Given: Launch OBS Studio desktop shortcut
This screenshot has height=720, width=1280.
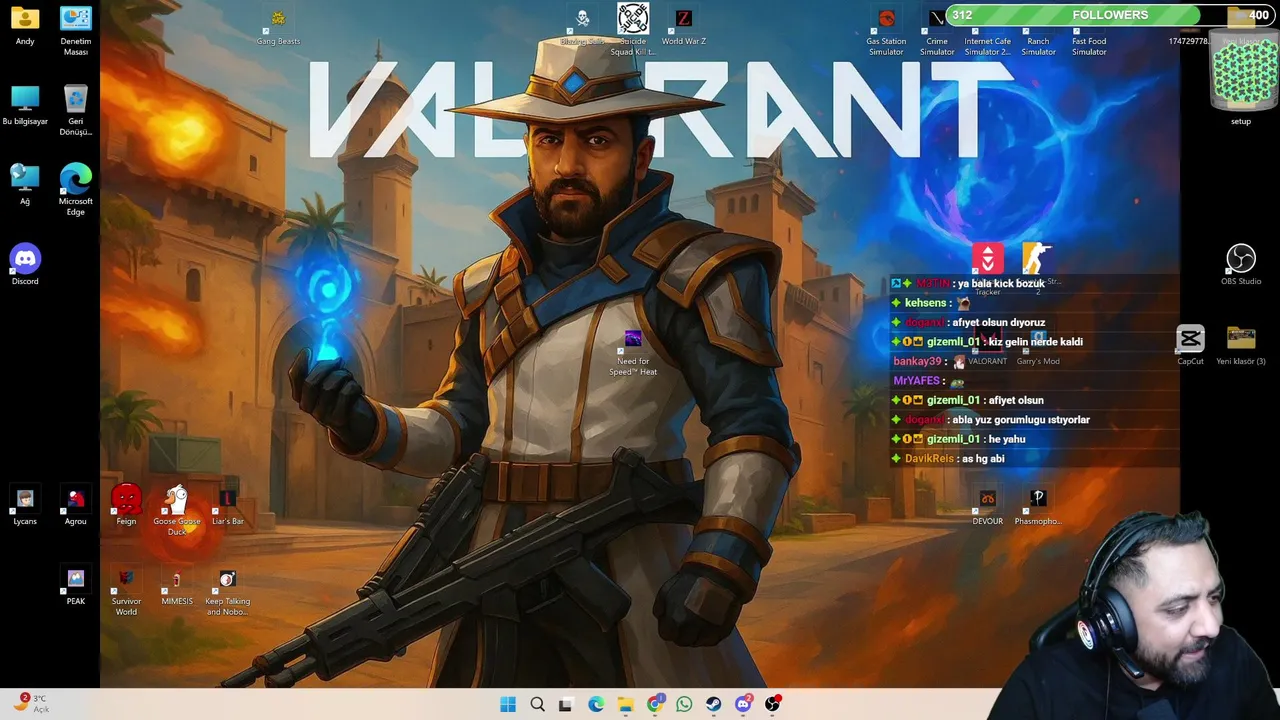Looking at the screenshot, I should (x=1241, y=259).
